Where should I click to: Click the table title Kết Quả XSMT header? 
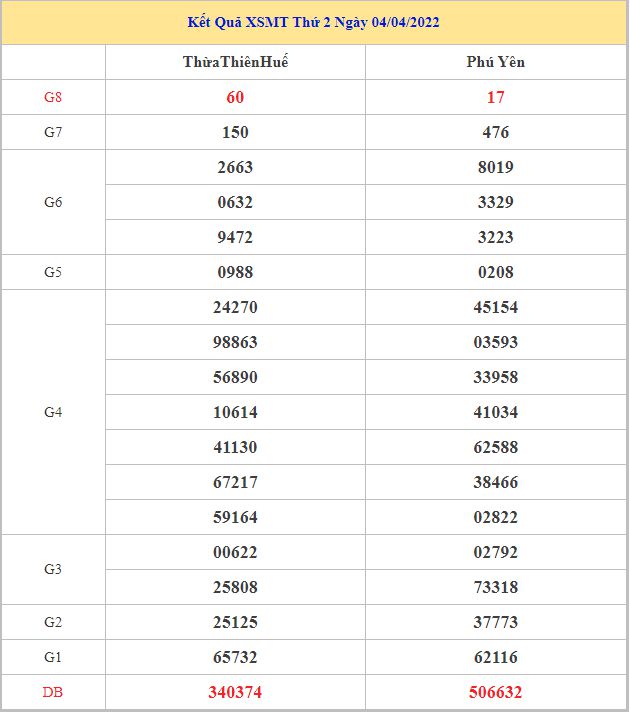pyautogui.click(x=314, y=22)
